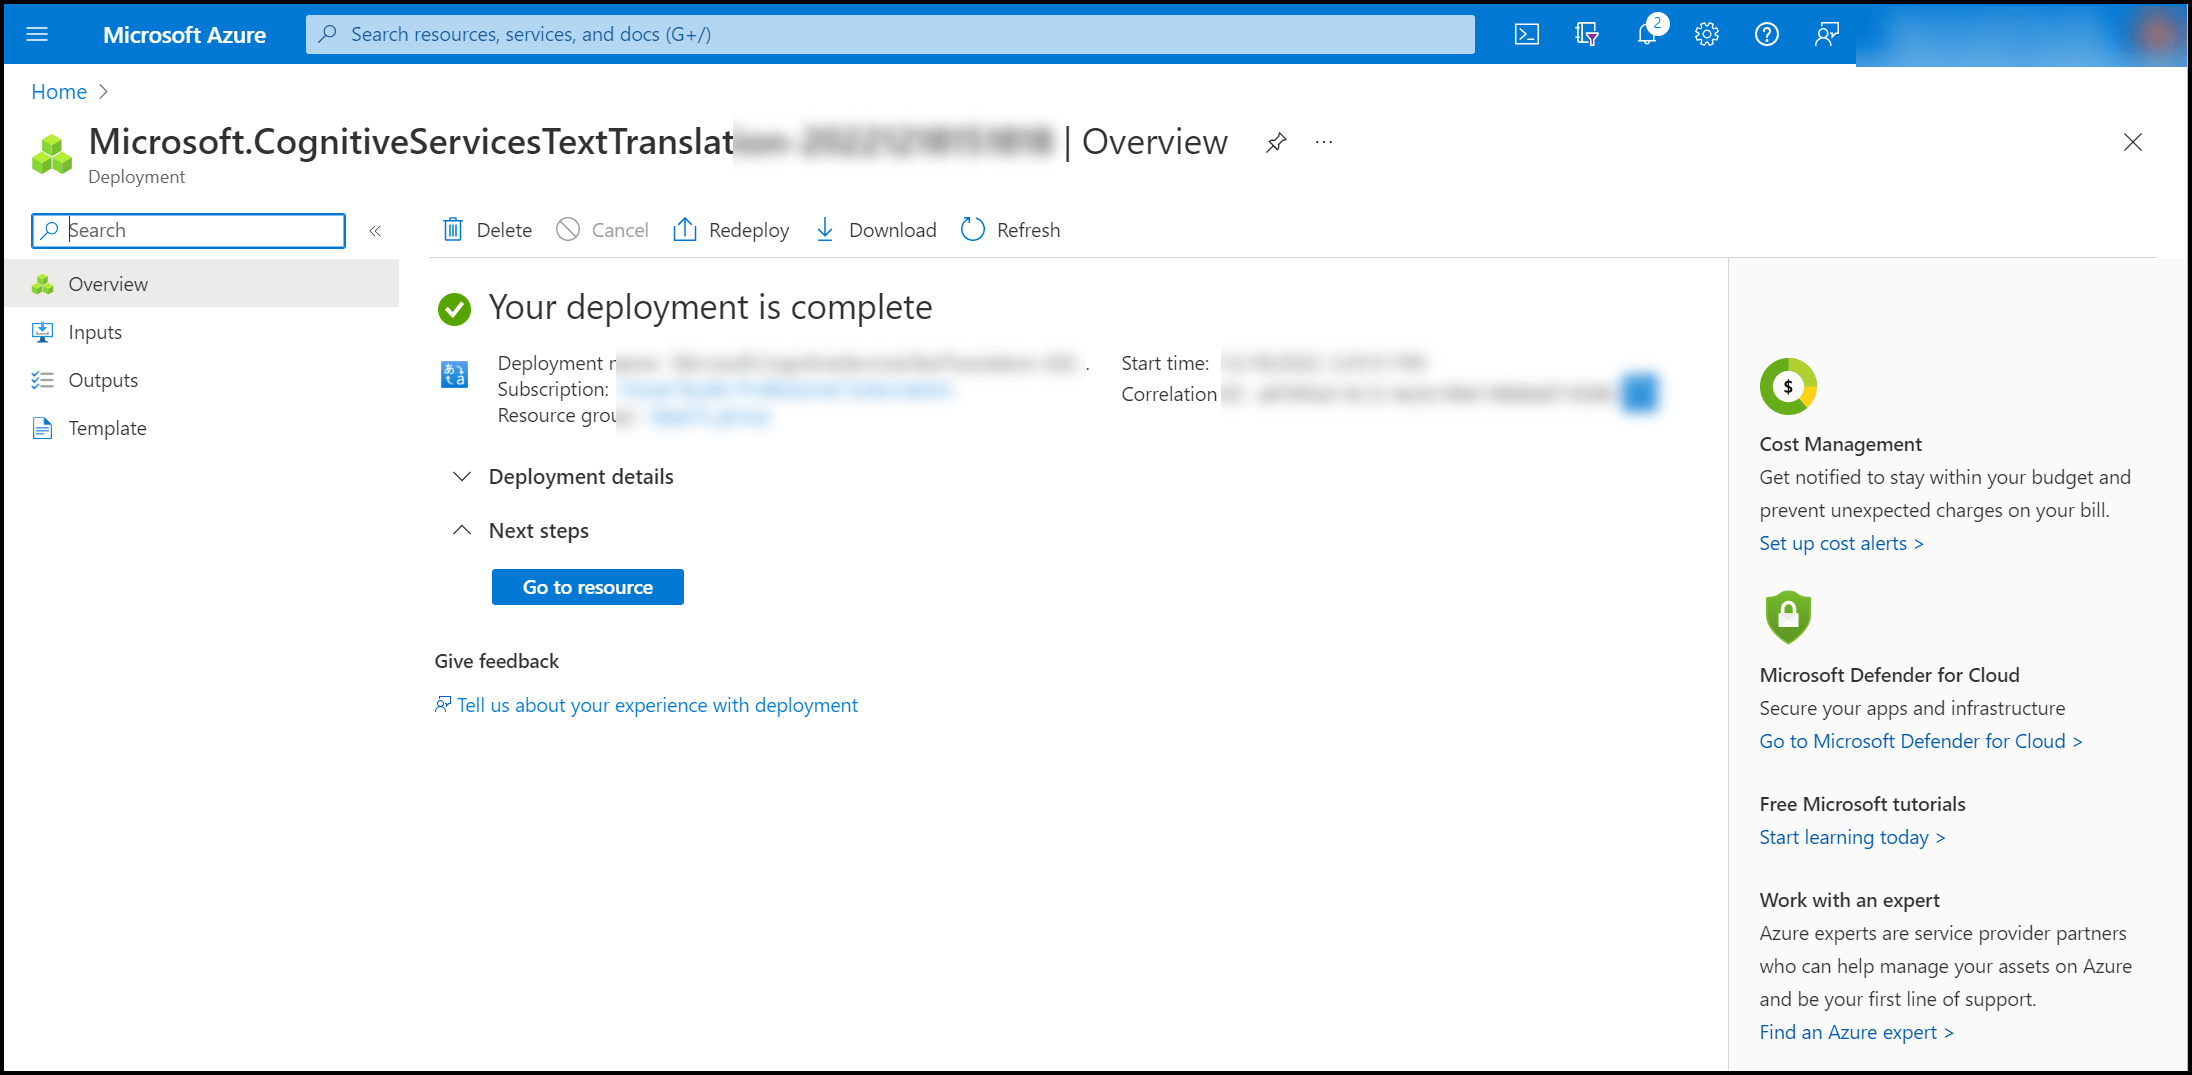Screen dimensions: 2192x1075
Task: Click the green deployment complete checkmark
Action: point(454,309)
